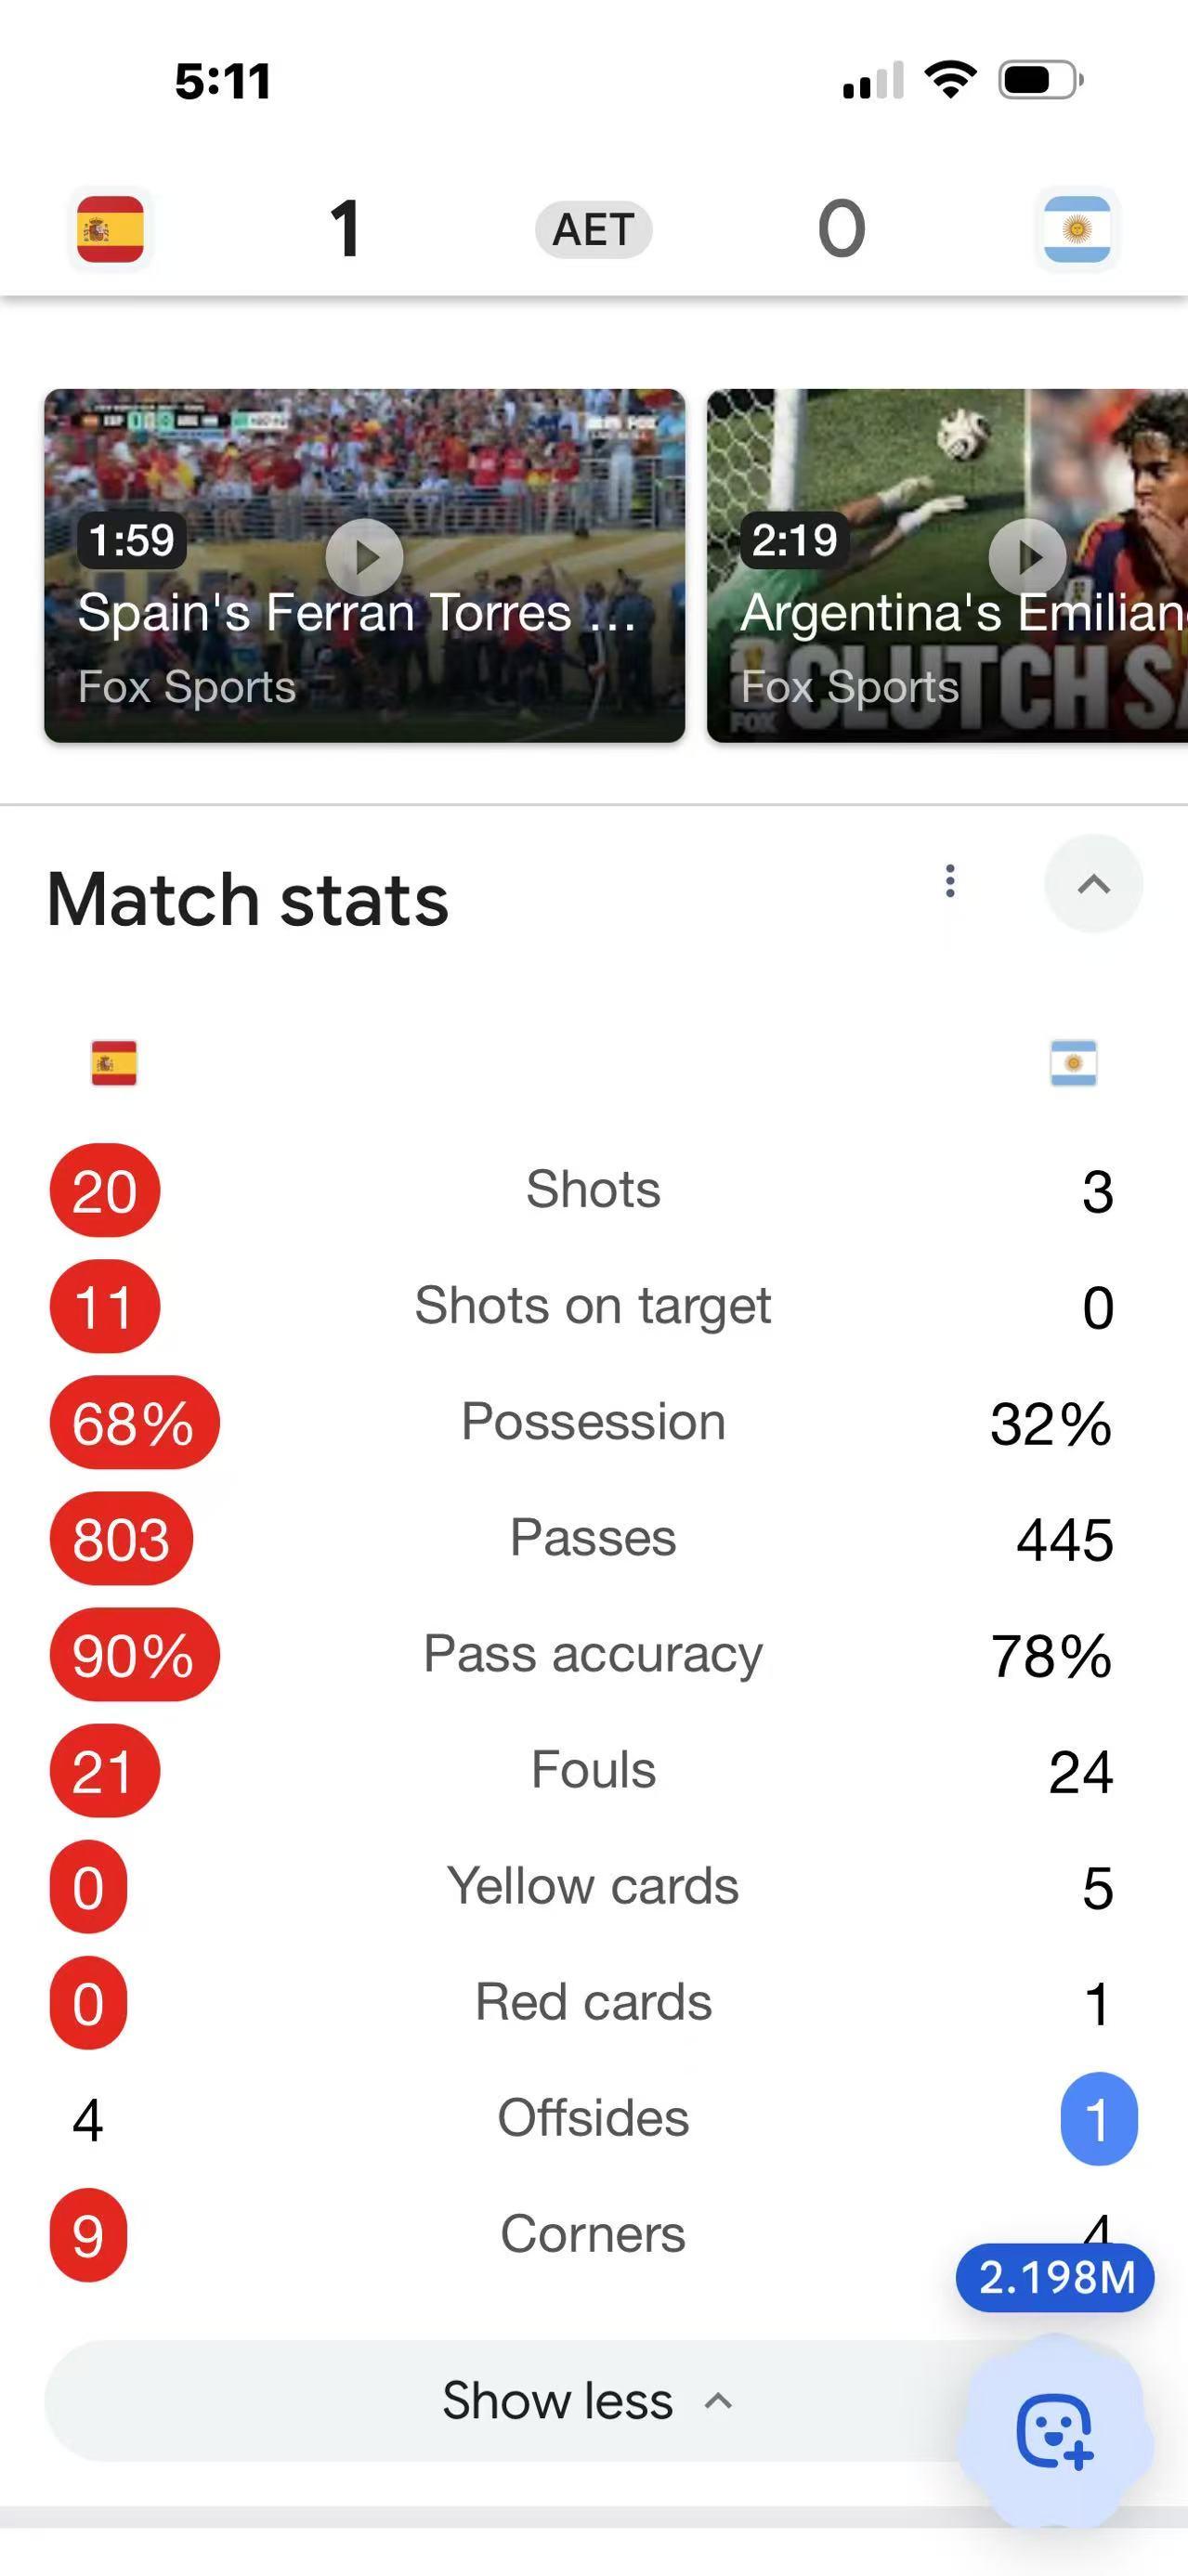
Task: Tap the battery icon in status bar
Action: point(1041,80)
